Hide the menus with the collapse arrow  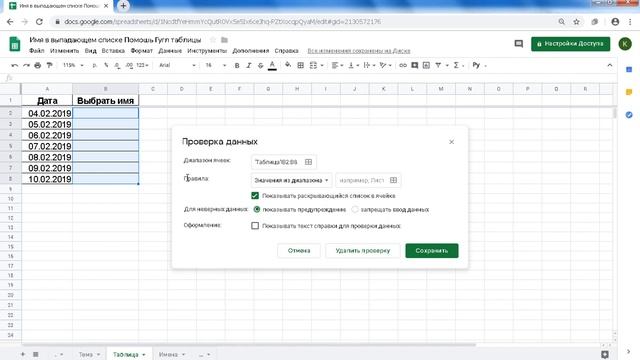(610, 65)
